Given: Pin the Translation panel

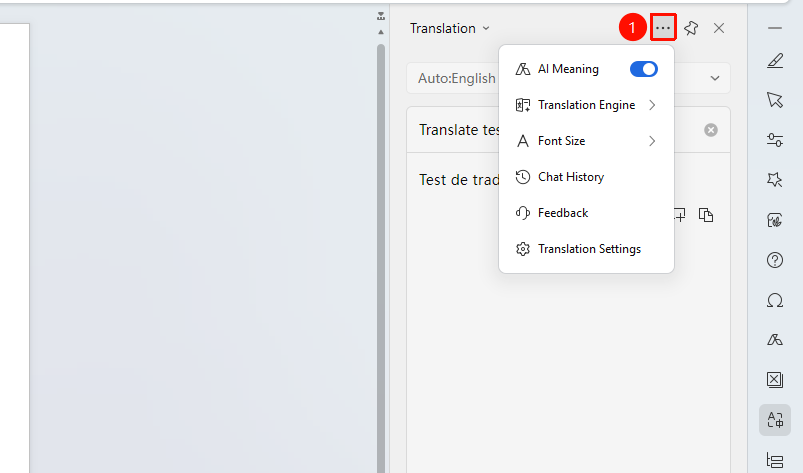Looking at the screenshot, I should point(691,28).
